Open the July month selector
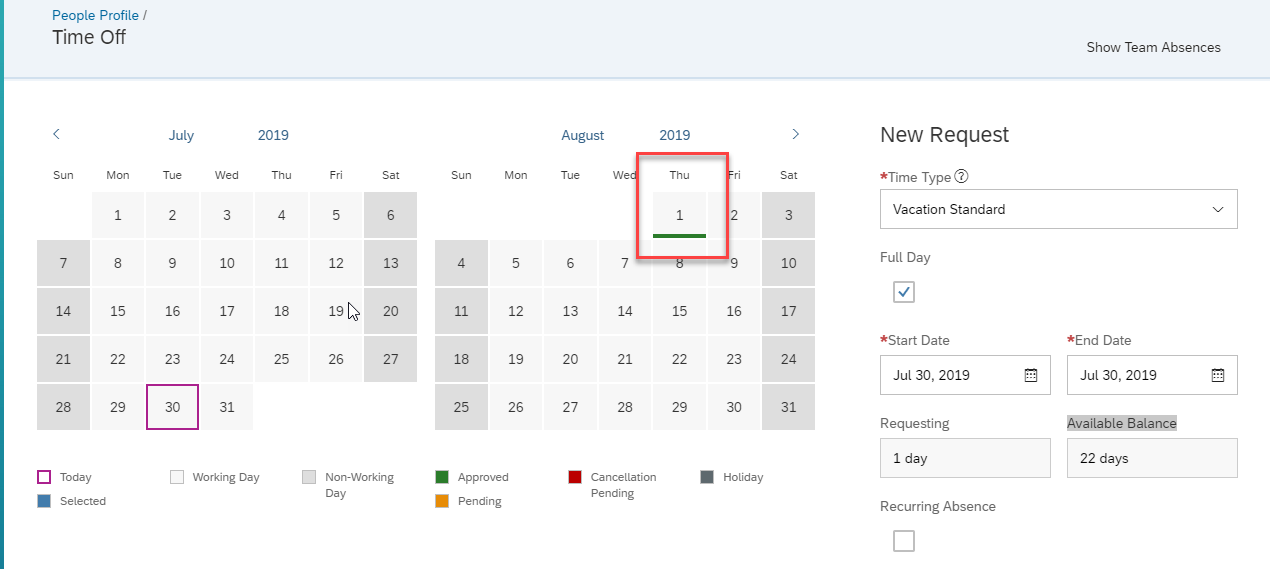1270x569 pixels. point(181,135)
